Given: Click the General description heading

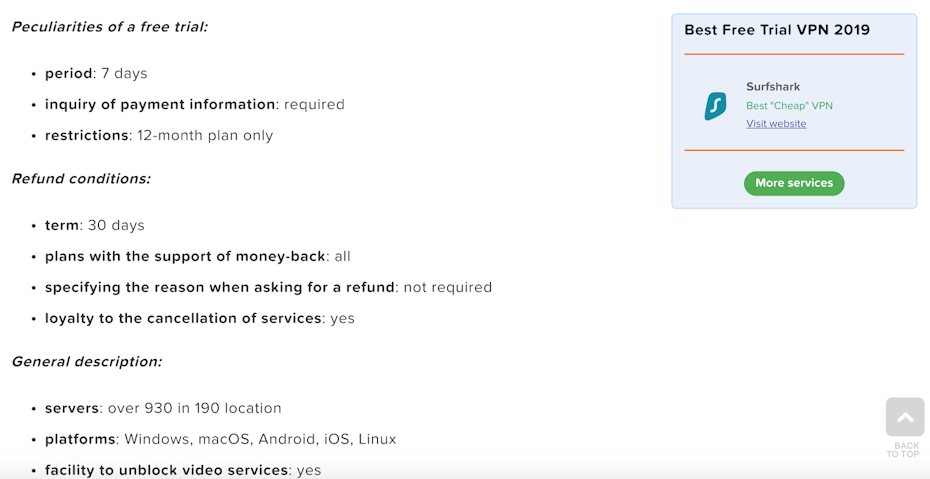Looking at the screenshot, I should [x=86, y=362].
